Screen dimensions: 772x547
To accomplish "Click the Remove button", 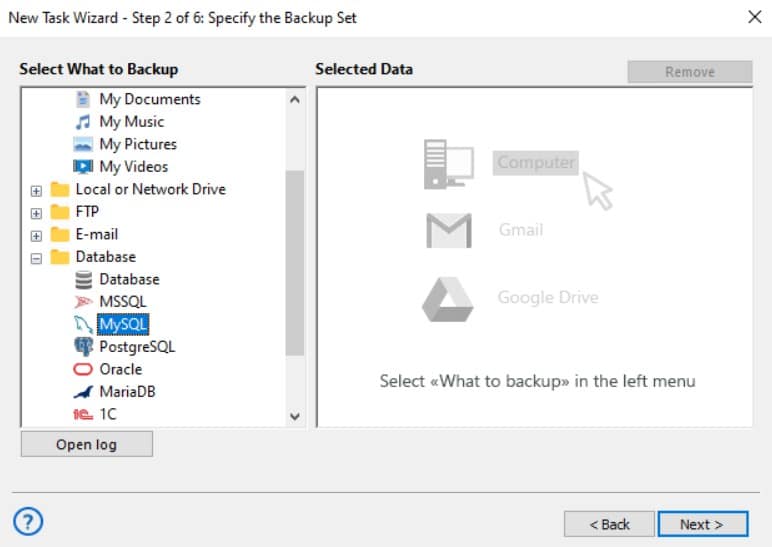I will (x=690, y=72).
